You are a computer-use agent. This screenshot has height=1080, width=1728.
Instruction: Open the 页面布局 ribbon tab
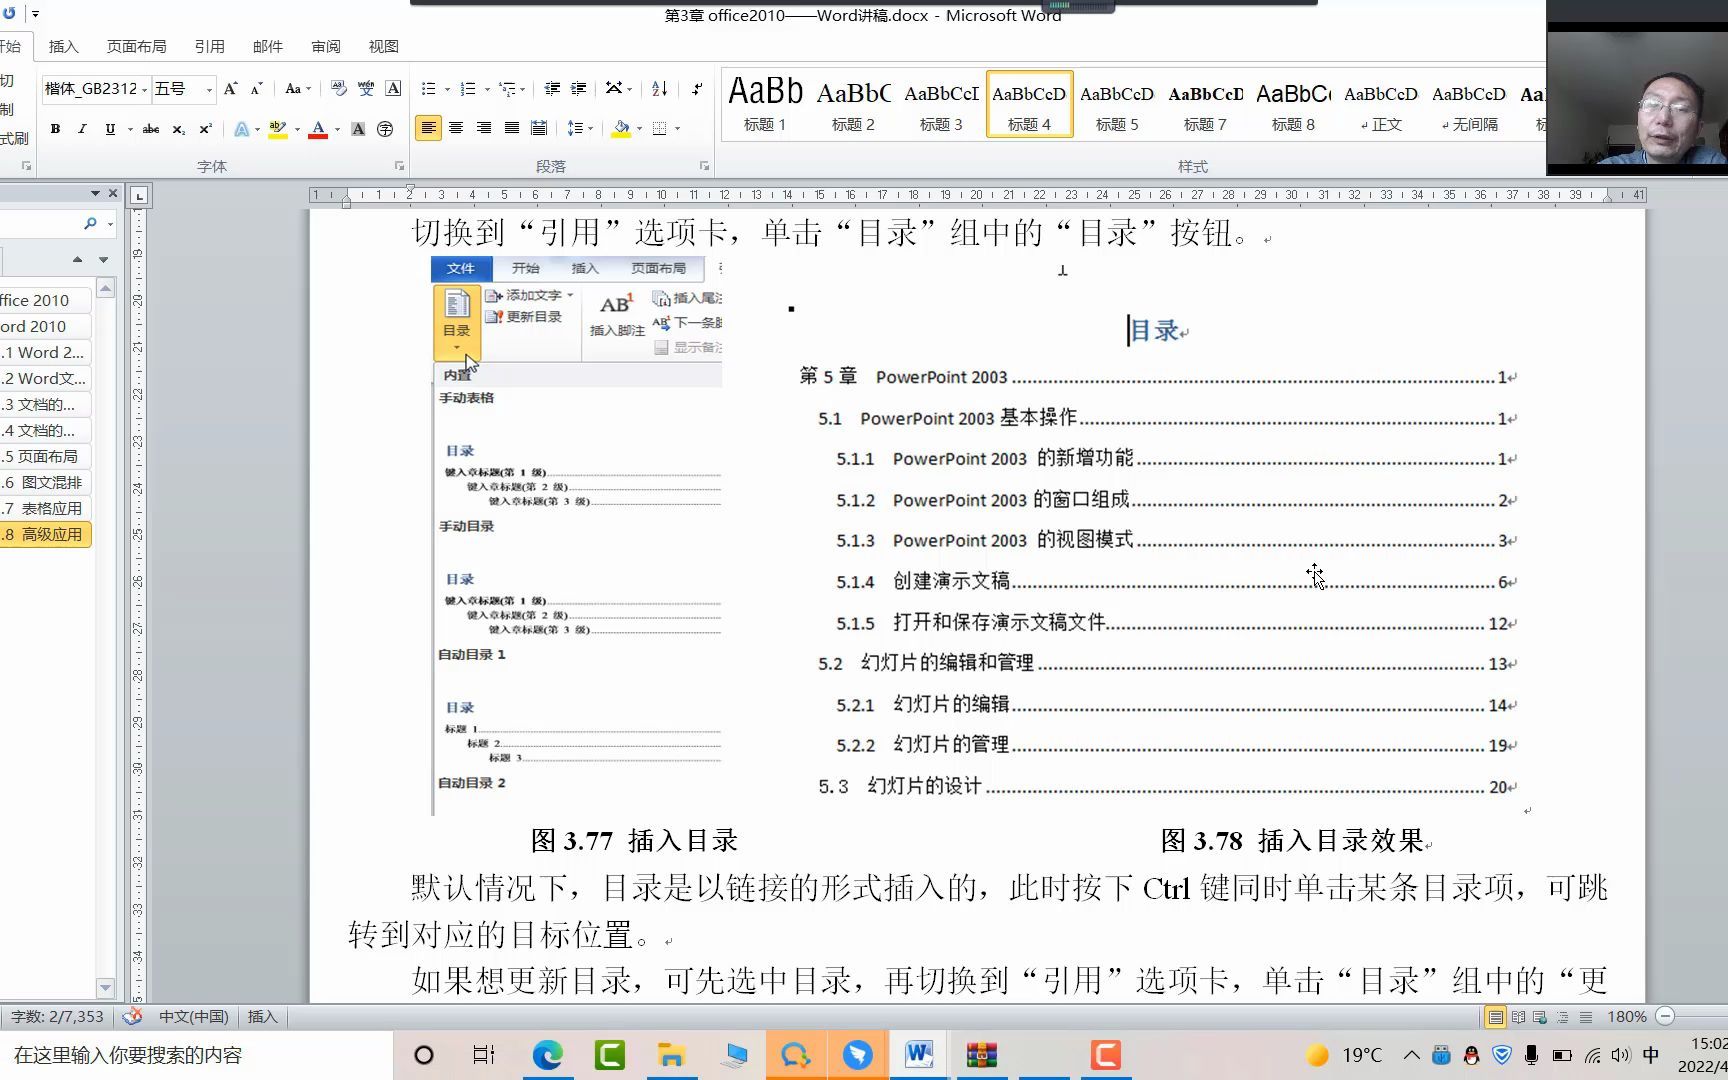tap(136, 47)
